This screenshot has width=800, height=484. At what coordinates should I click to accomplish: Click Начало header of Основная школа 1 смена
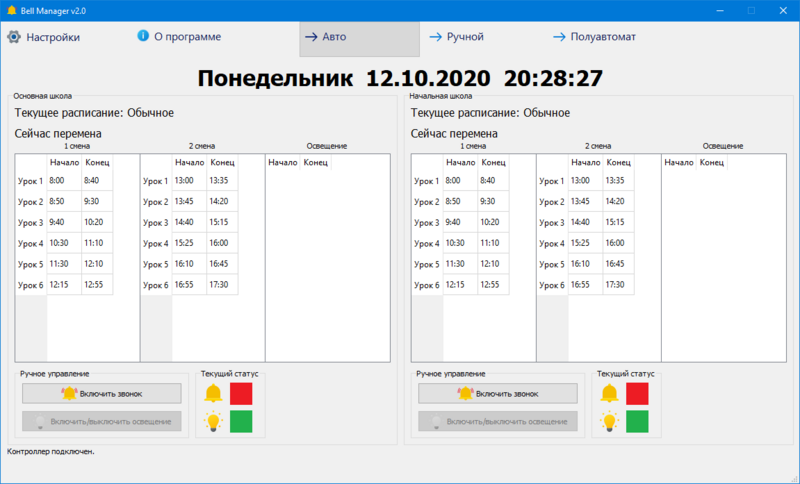64,162
